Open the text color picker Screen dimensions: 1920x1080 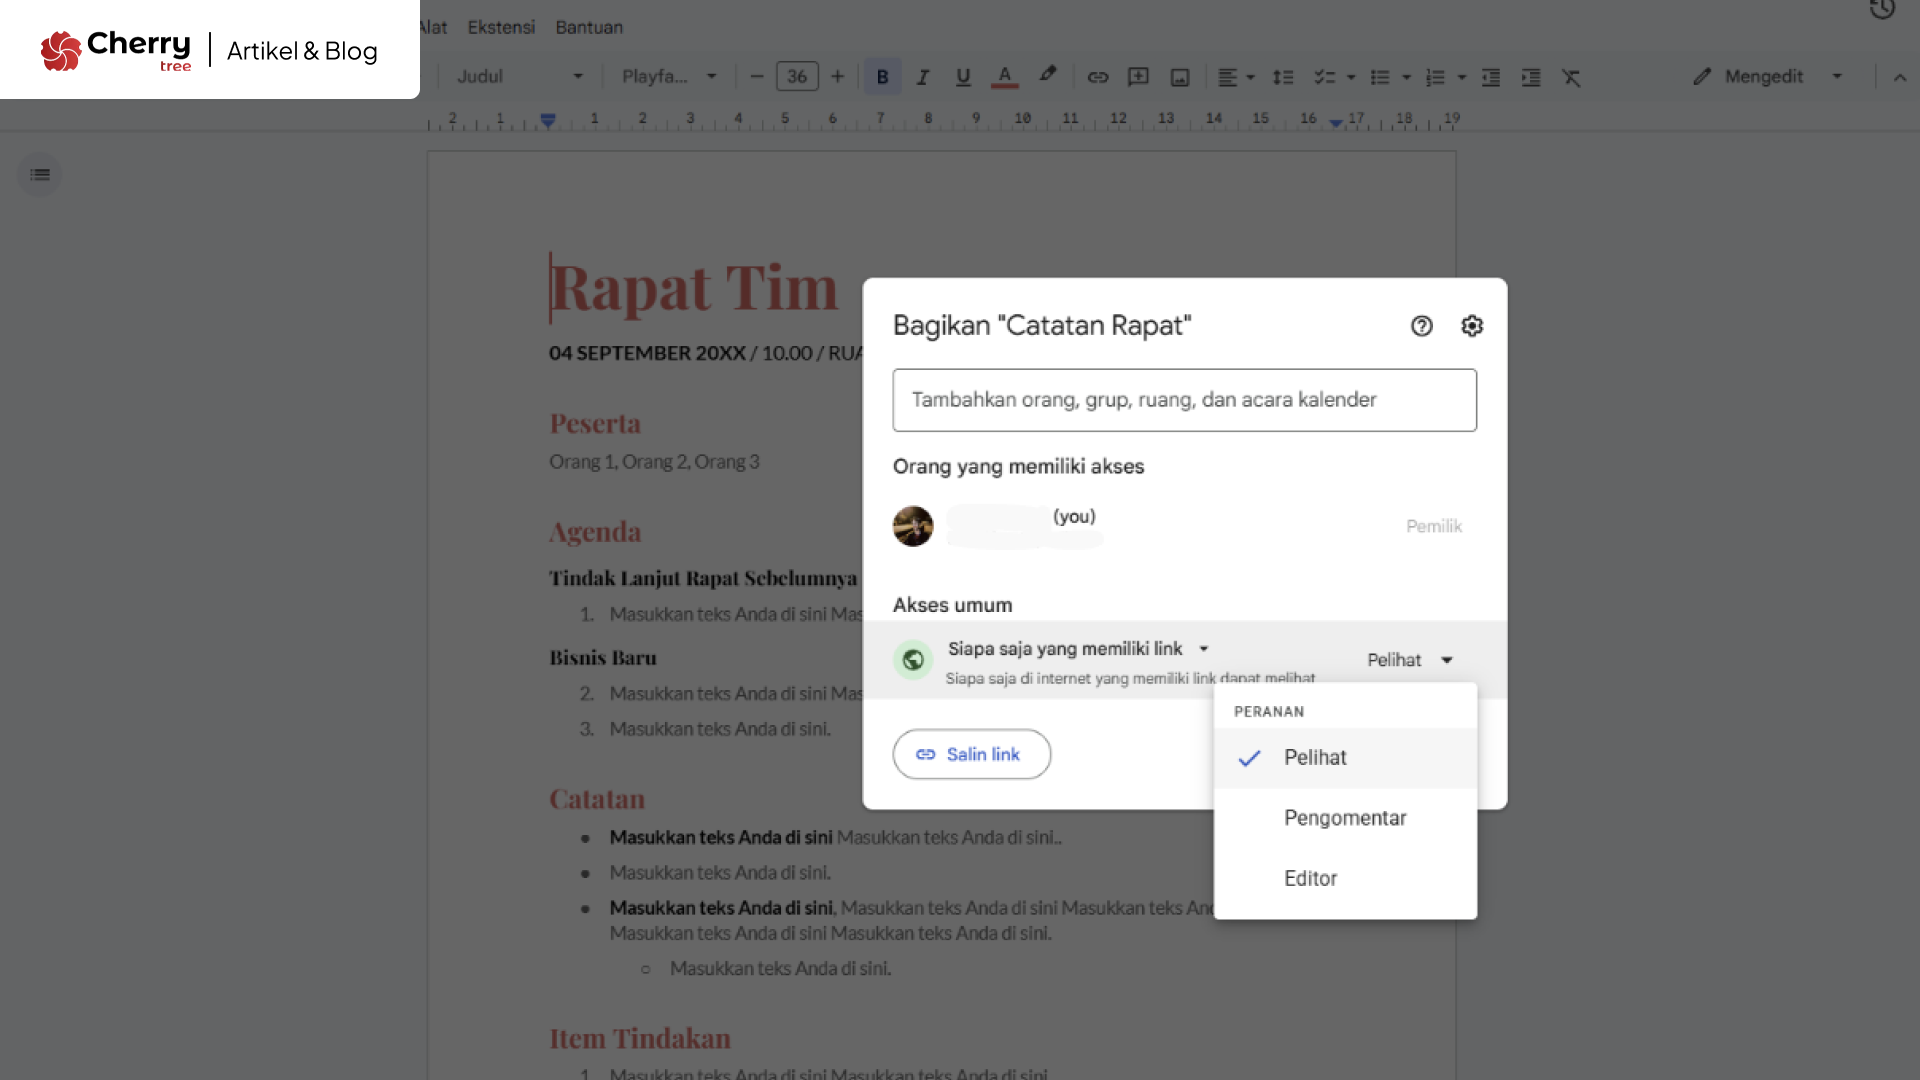(x=1004, y=77)
